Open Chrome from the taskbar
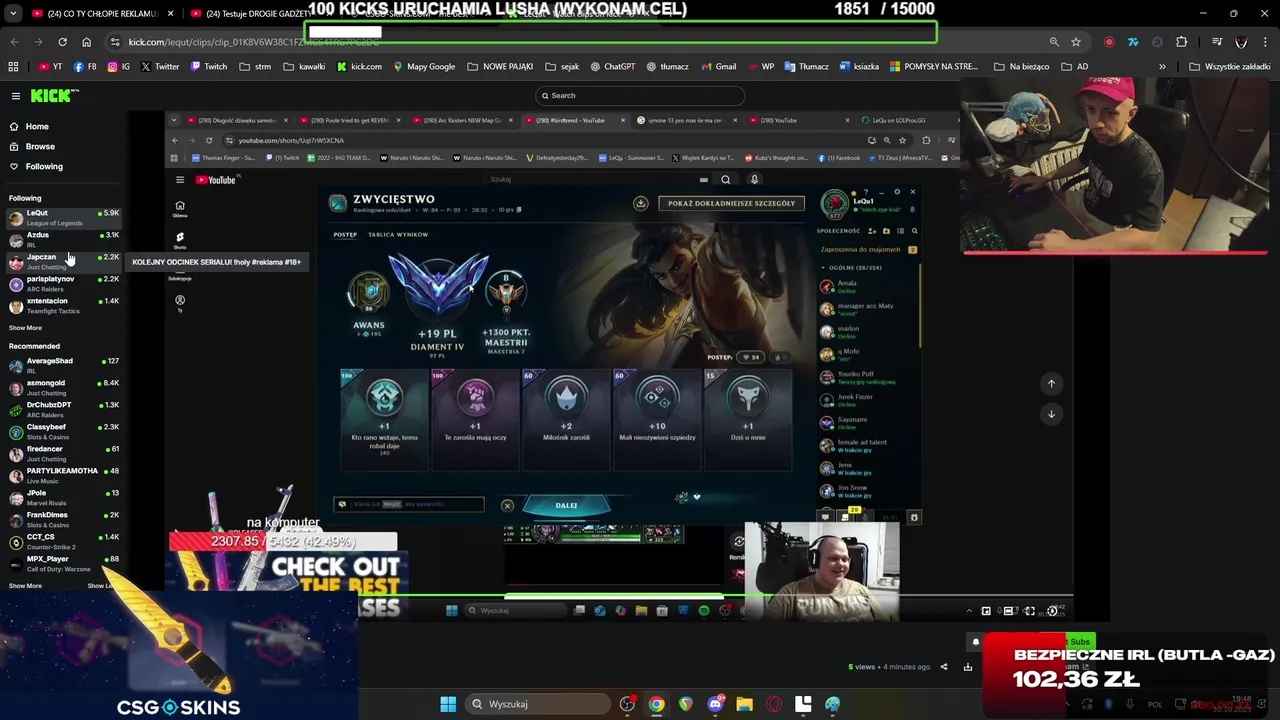 [656, 704]
